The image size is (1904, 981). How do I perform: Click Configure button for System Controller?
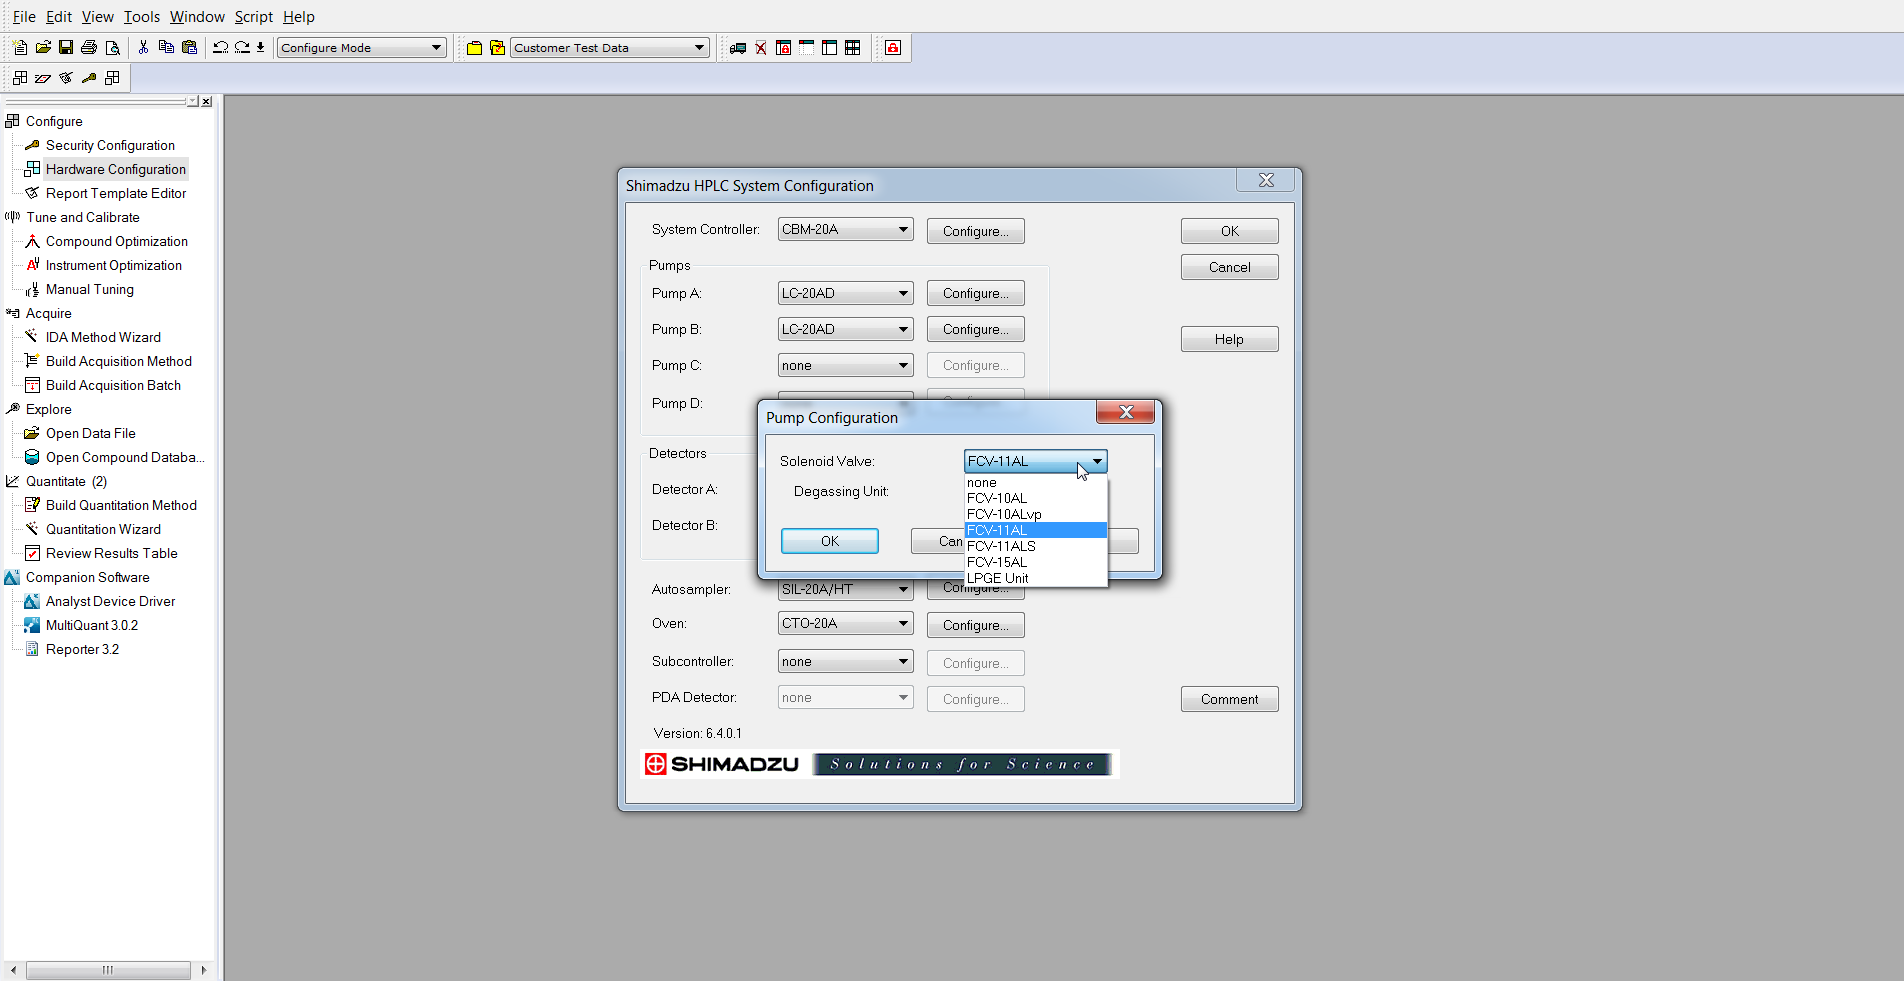(976, 231)
